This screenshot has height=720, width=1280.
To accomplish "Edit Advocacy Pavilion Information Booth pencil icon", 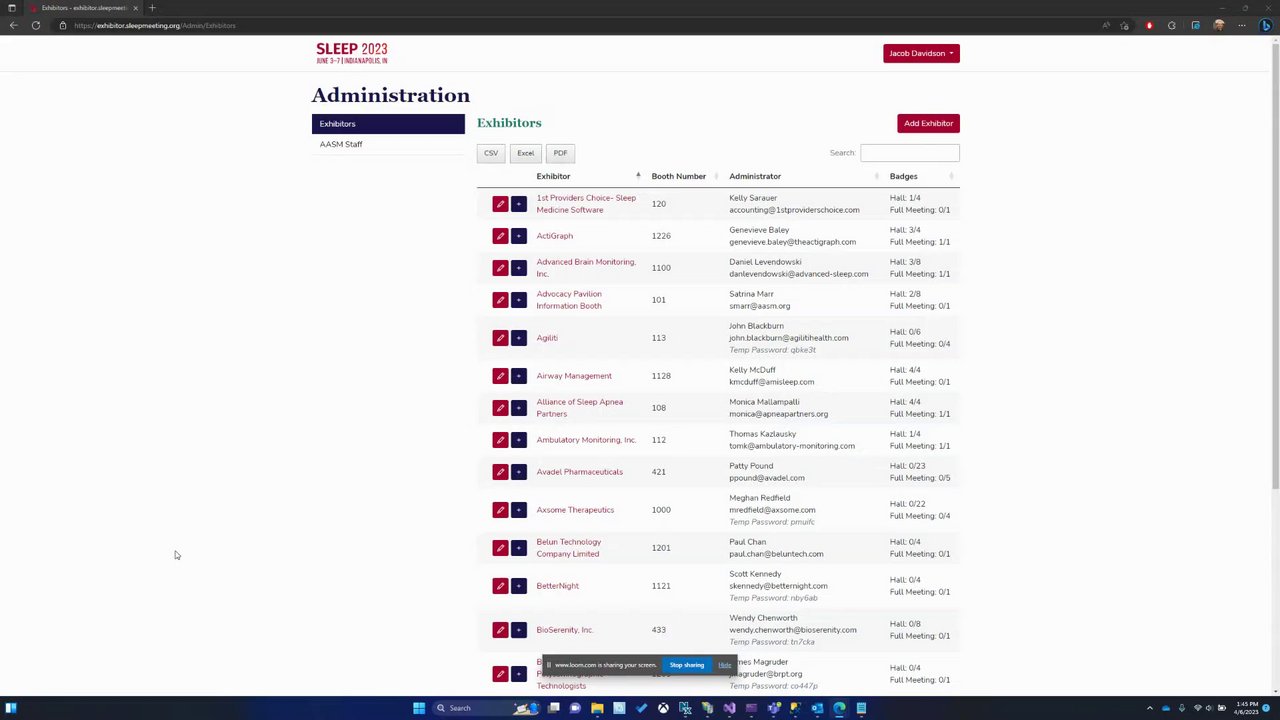I will (500, 300).
